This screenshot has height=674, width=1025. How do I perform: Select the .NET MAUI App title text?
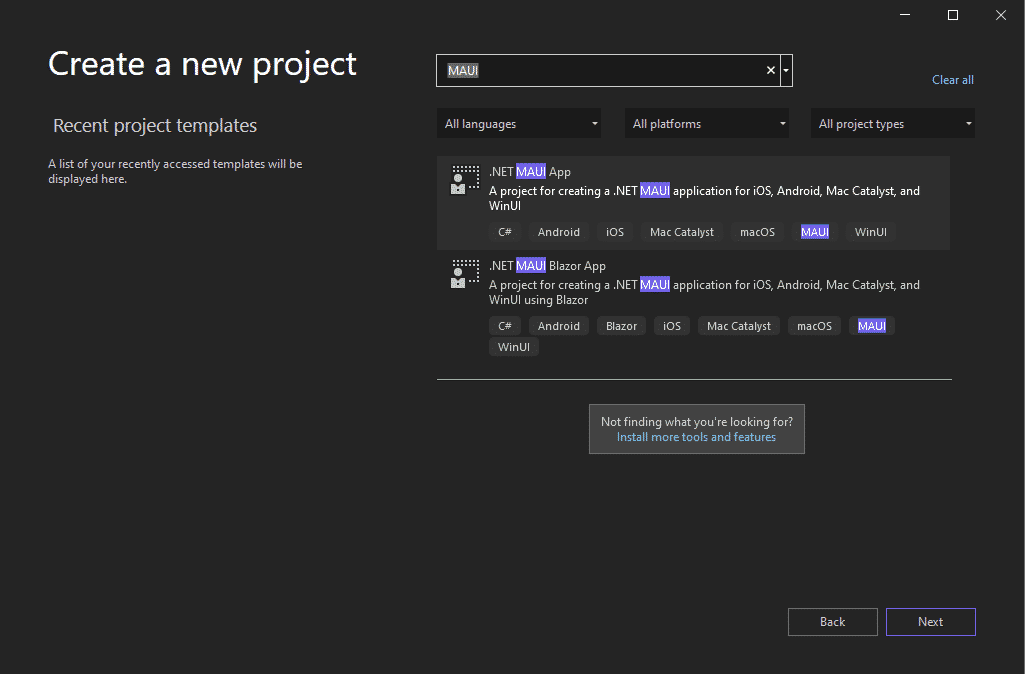coord(529,172)
